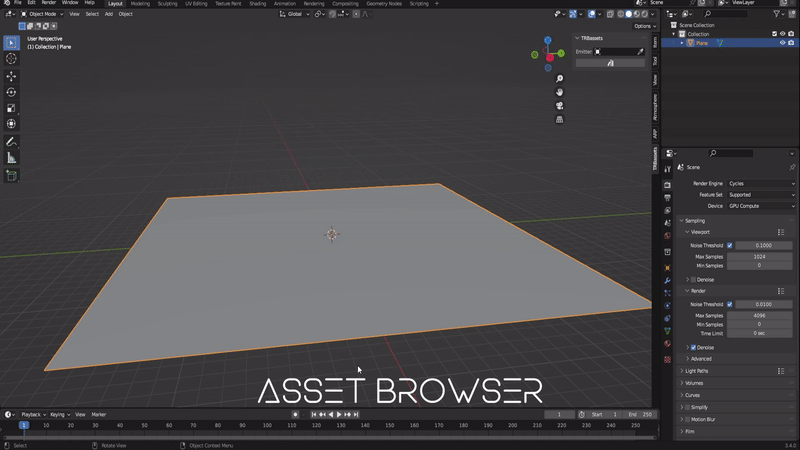Viewport: 800px width, 450px height.
Task: Jump to the timeline start frame
Action: click(x=314, y=415)
